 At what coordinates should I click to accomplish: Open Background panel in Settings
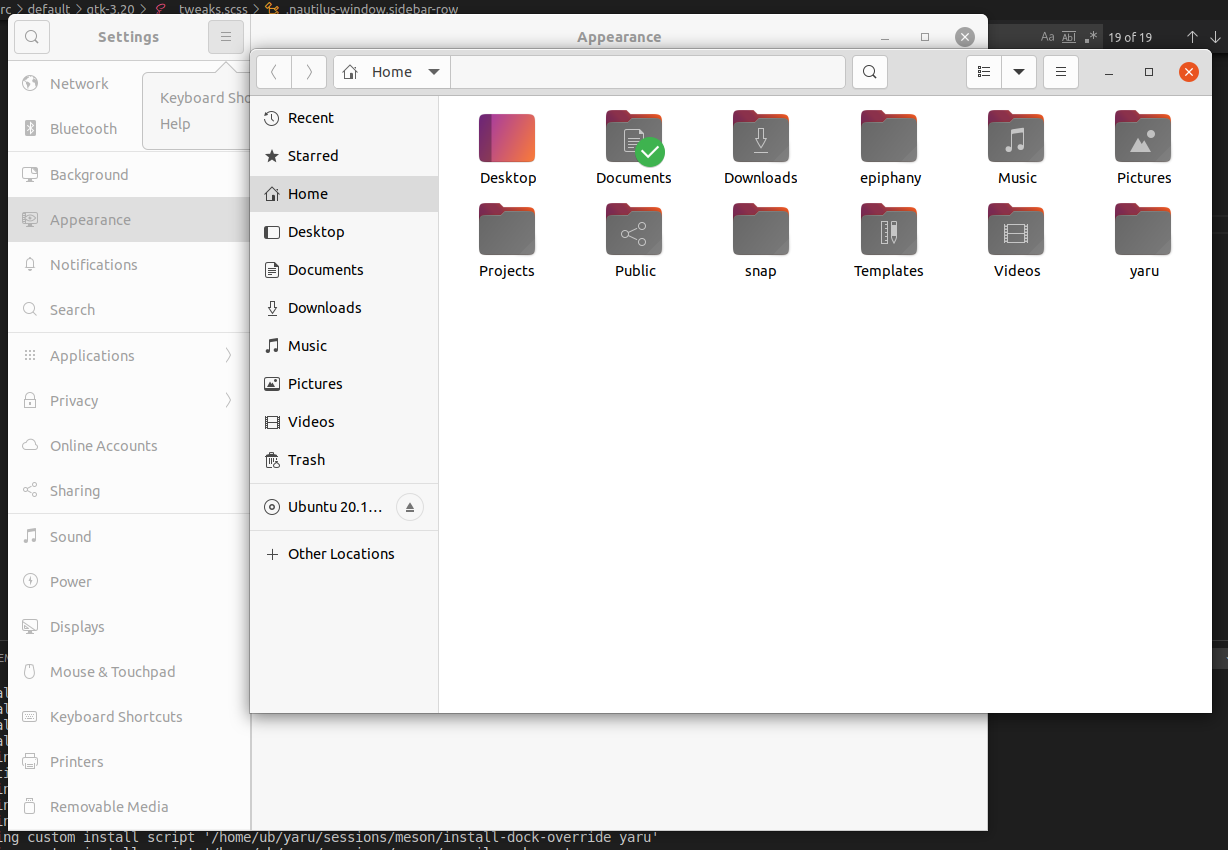129,175
